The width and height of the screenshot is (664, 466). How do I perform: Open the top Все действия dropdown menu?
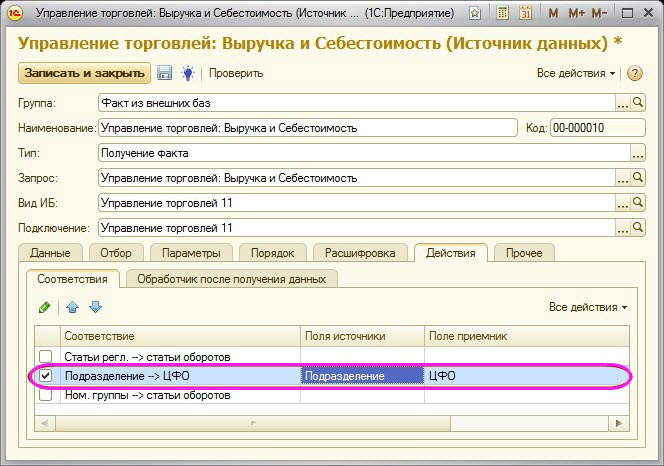pyautogui.click(x=576, y=74)
